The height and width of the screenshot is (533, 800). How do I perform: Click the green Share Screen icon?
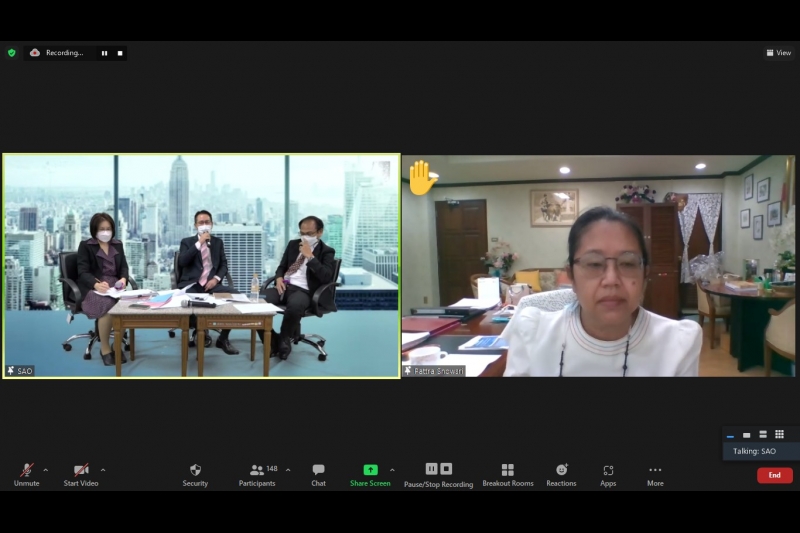370,470
